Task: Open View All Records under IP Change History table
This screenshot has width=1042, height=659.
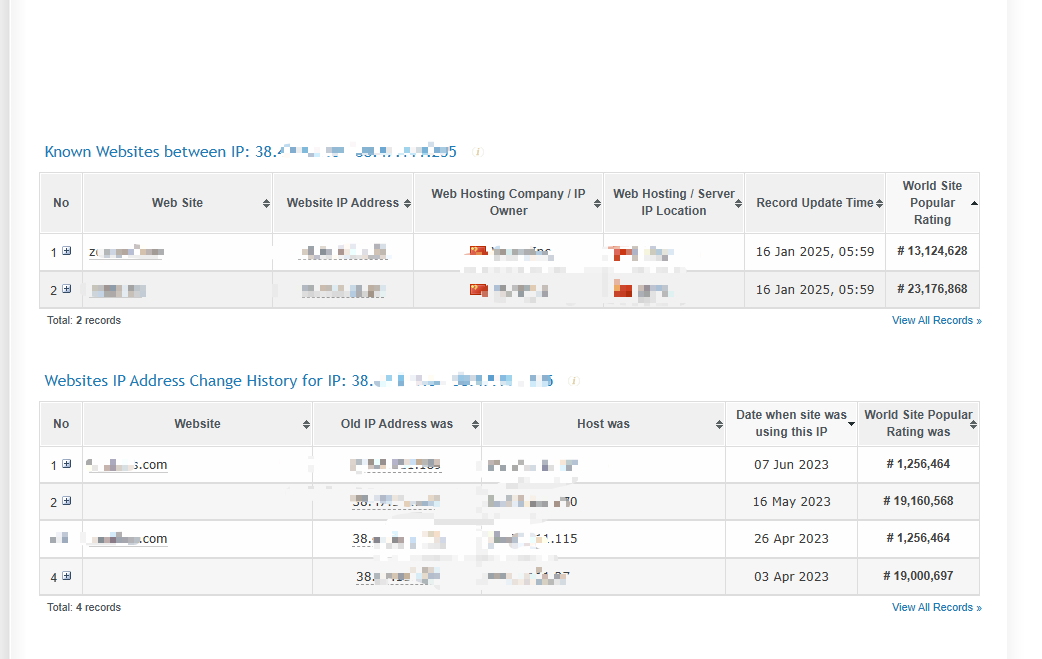Action: 936,607
